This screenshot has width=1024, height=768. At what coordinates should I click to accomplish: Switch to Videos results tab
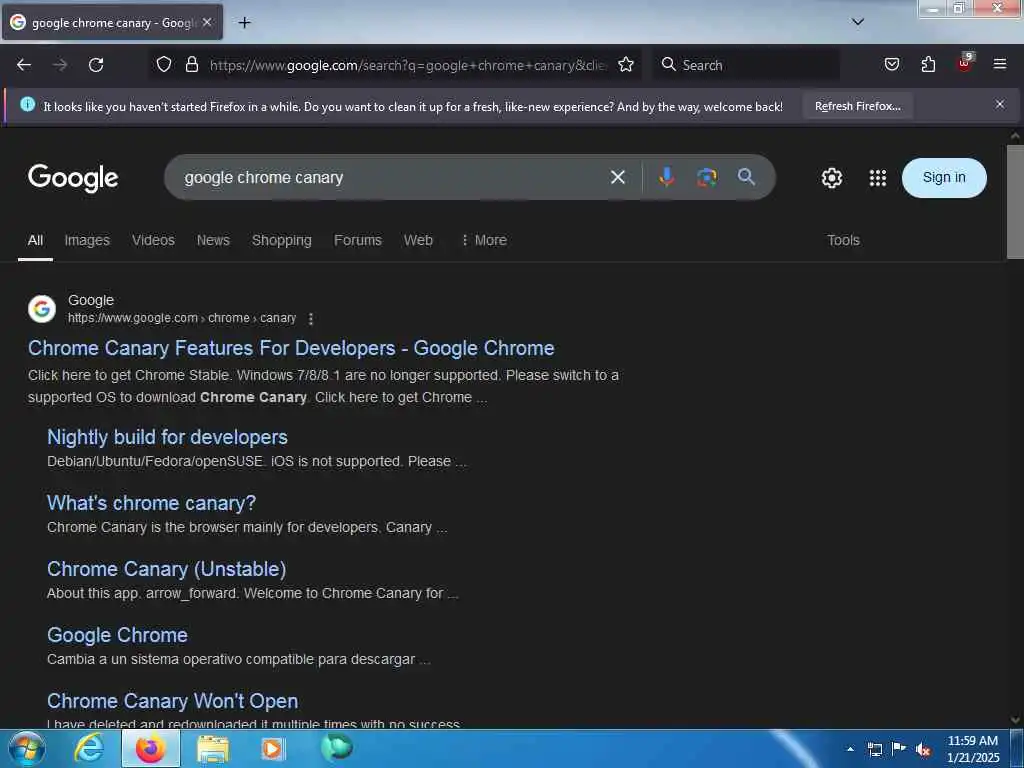153,240
